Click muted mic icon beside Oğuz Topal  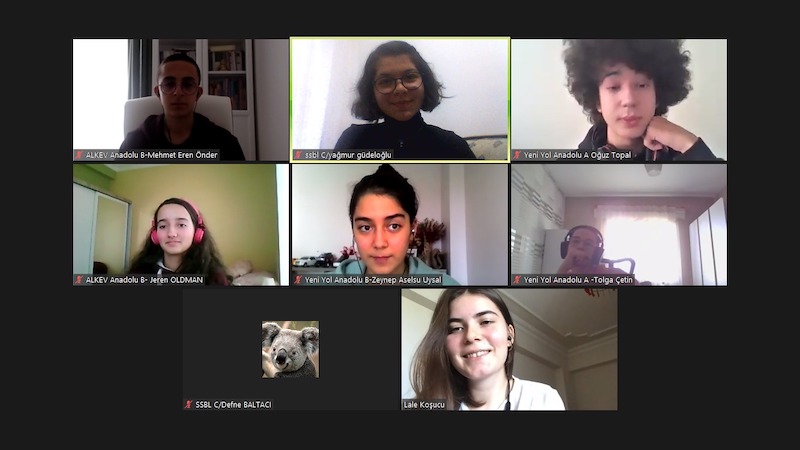tap(517, 155)
